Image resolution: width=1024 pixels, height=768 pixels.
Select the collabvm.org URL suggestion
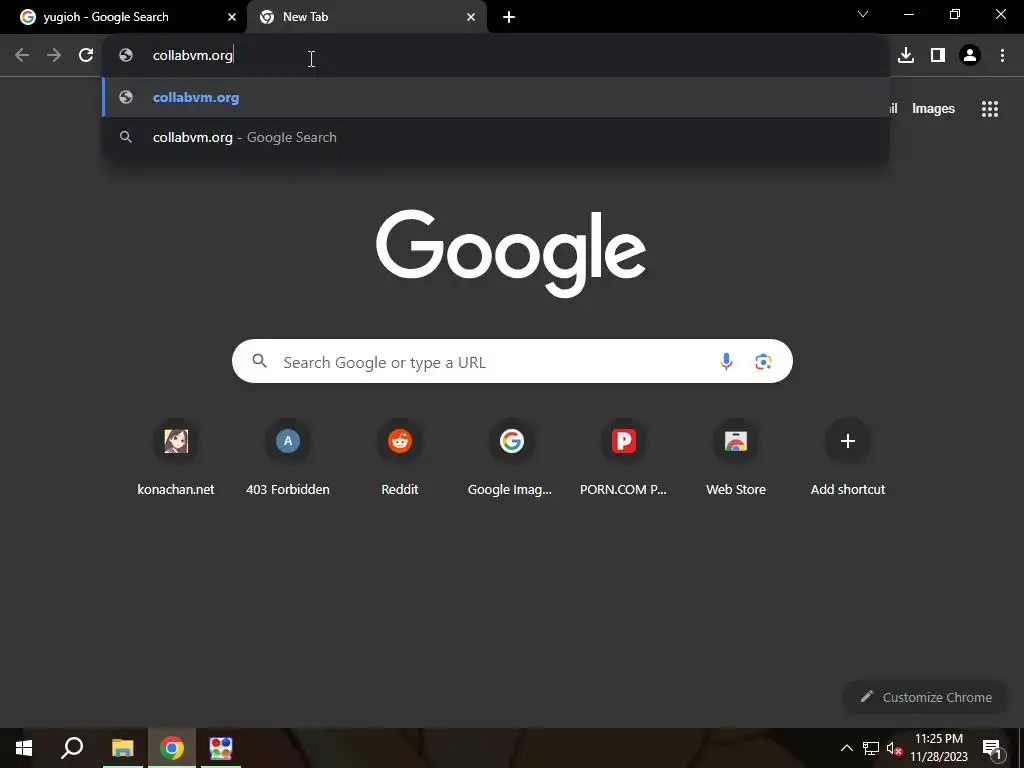[496, 97]
